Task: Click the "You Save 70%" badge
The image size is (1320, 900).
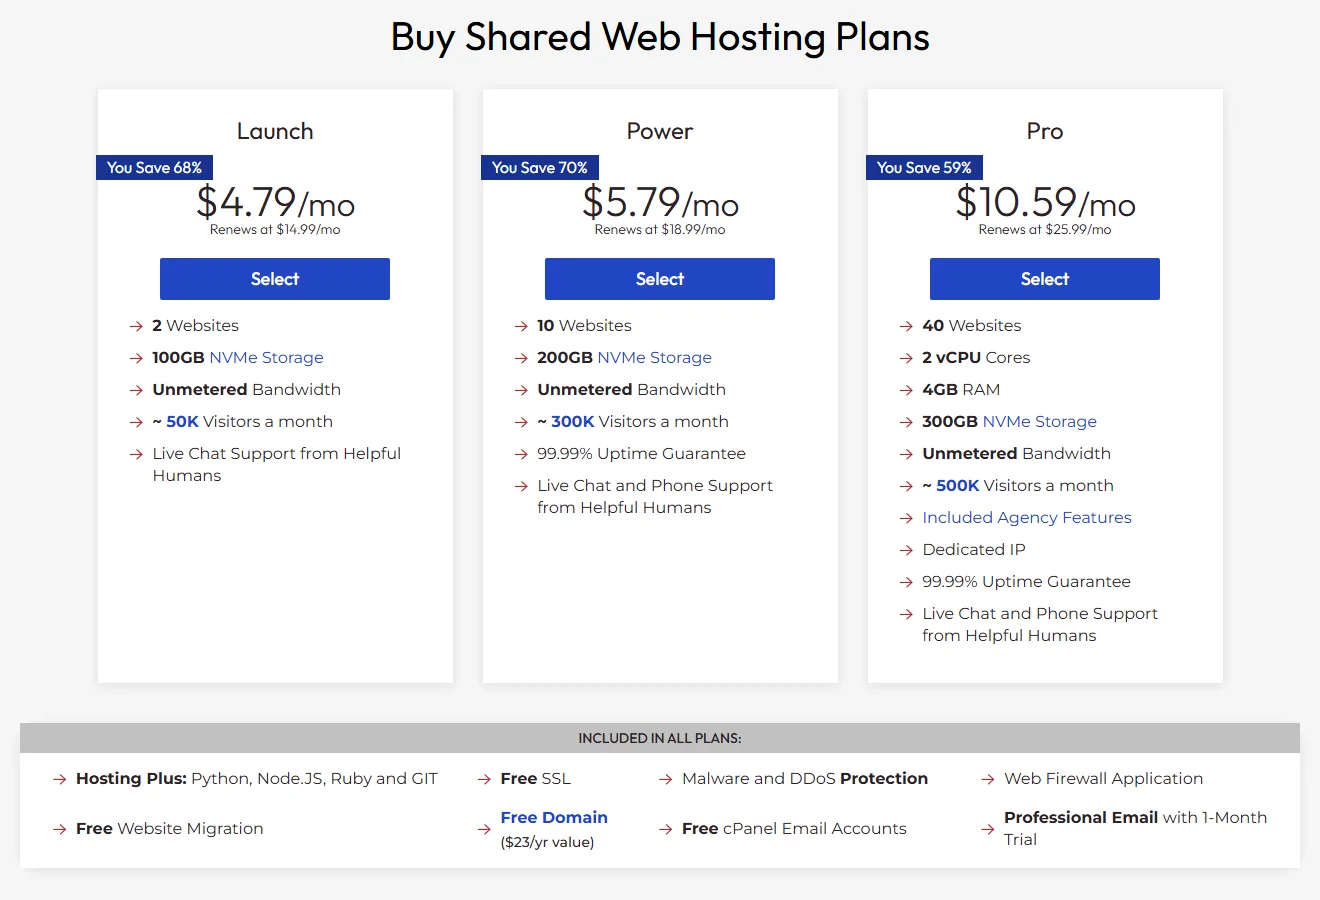Action: (x=540, y=168)
